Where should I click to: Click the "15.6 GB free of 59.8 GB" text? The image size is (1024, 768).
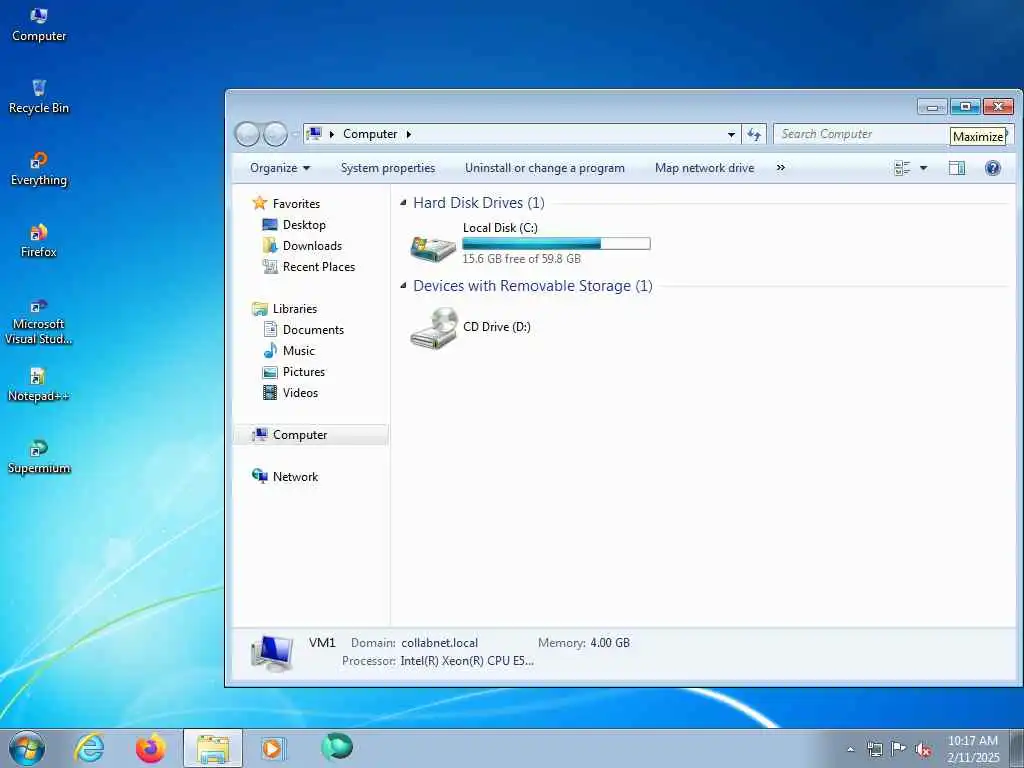pos(521,259)
